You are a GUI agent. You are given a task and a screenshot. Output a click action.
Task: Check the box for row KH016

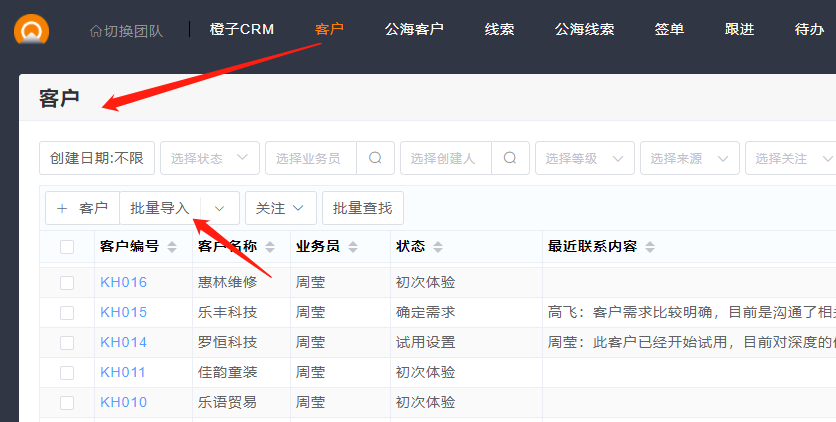click(67, 283)
